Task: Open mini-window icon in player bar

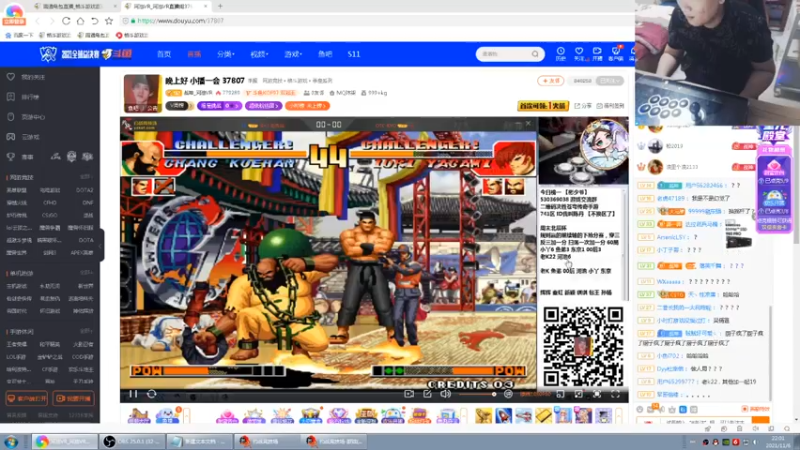Action: pyautogui.click(x=560, y=394)
